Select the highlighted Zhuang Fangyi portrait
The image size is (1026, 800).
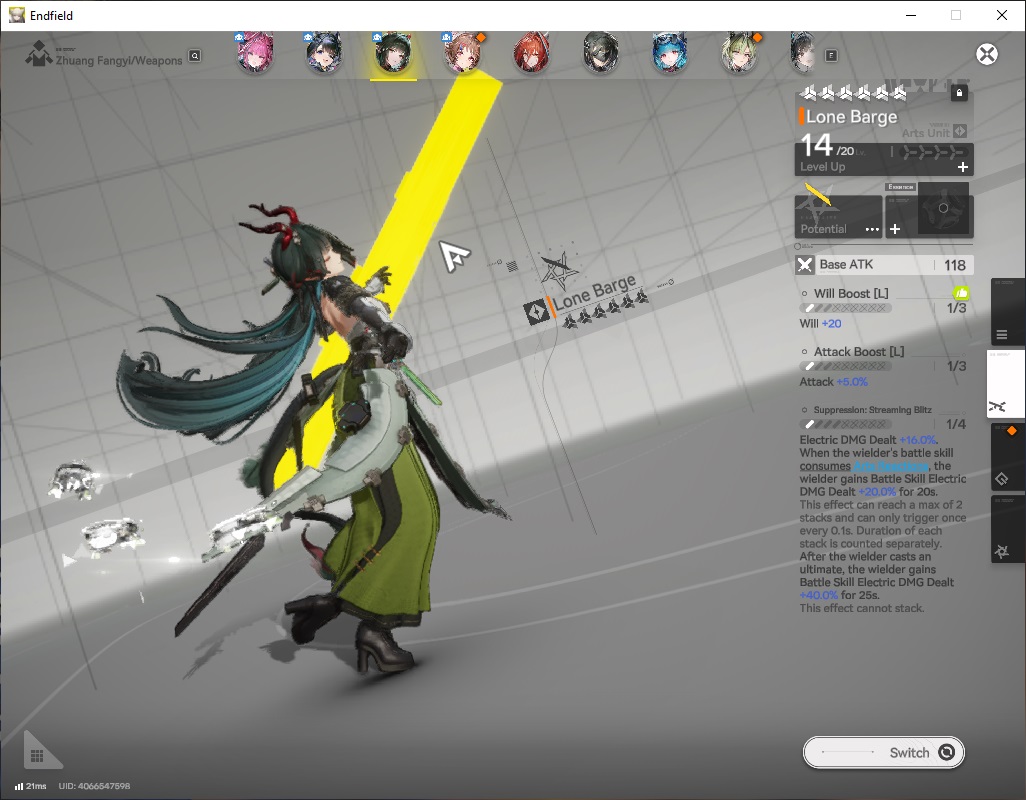pyautogui.click(x=393, y=53)
